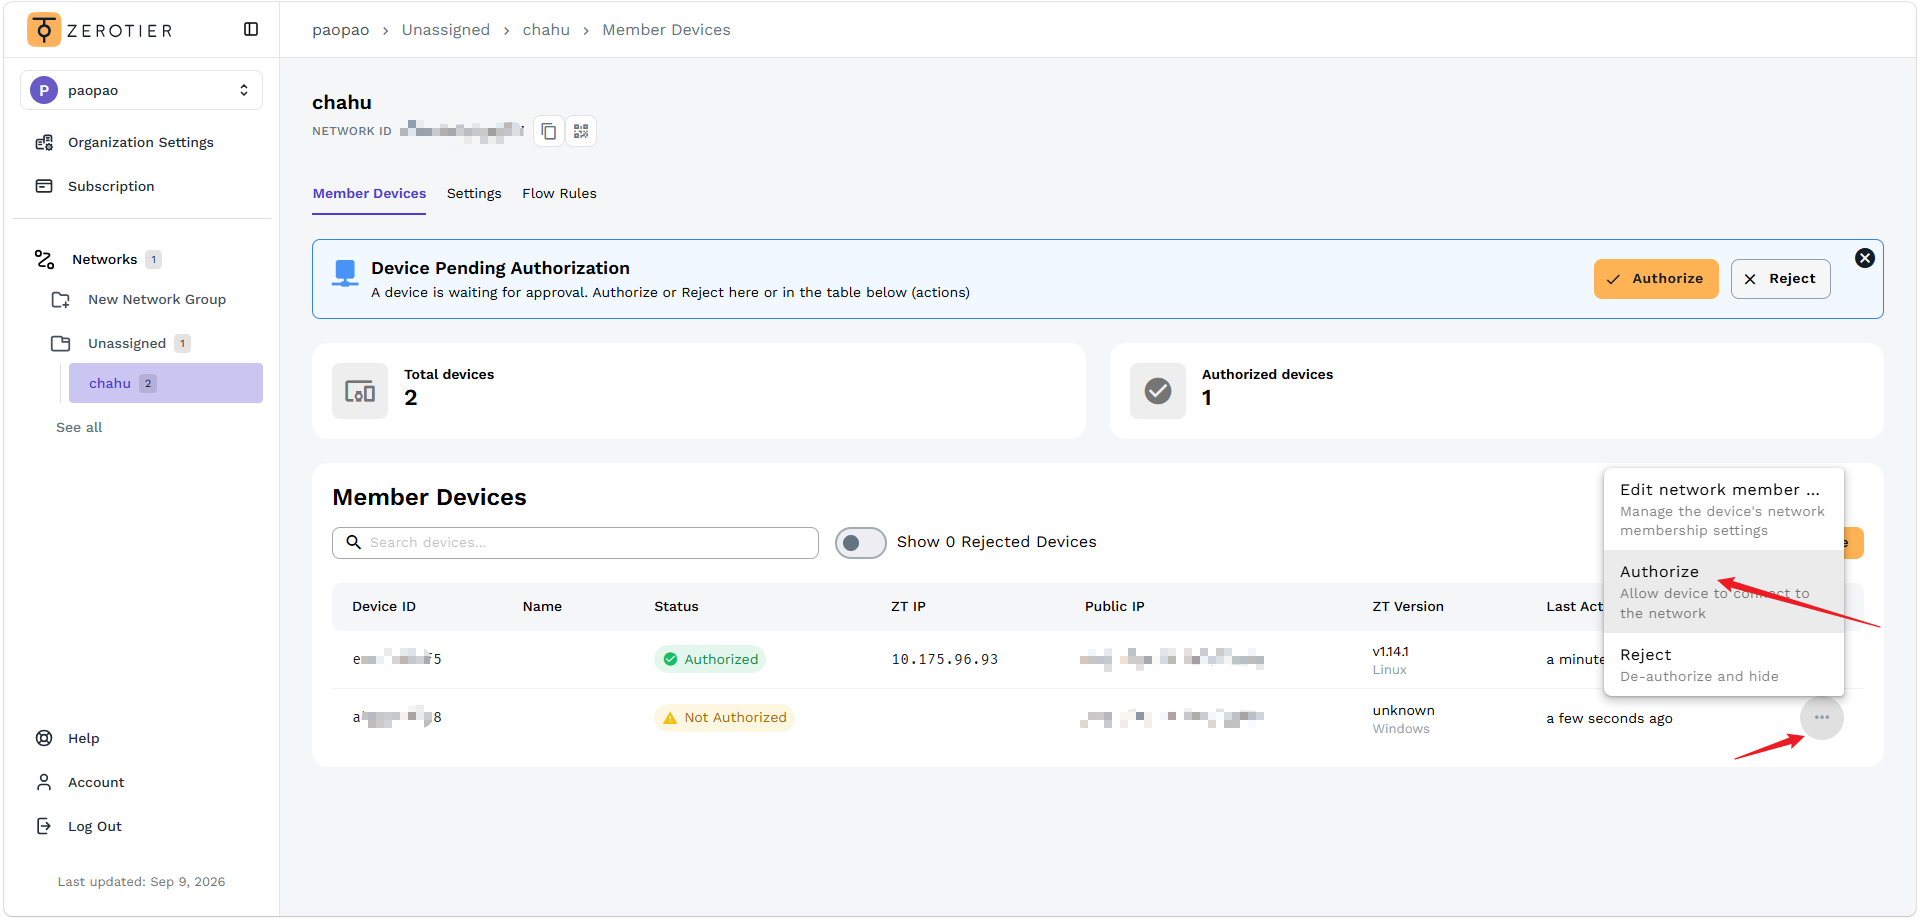Choose Authorize from the context menu
Image resolution: width=1920 pixels, height=920 pixels.
pyautogui.click(x=1724, y=592)
